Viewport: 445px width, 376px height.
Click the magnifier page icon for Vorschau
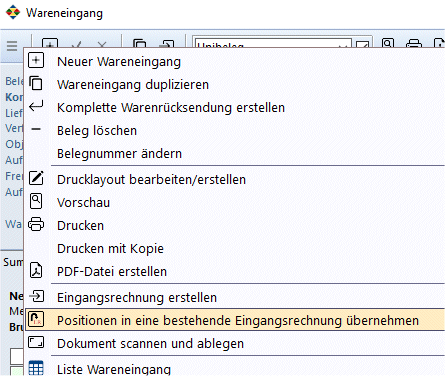tap(36, 201)
